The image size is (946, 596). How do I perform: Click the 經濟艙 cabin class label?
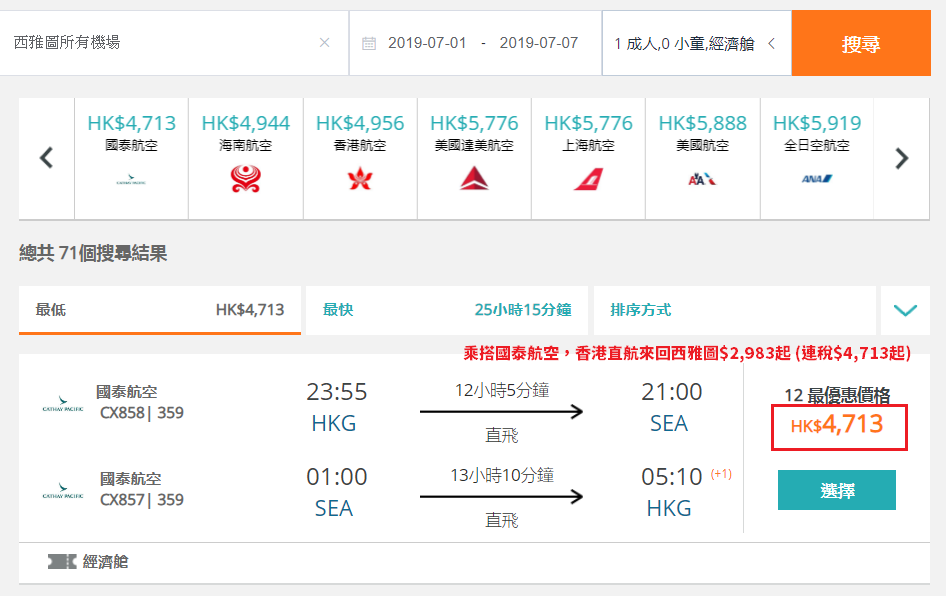(106, 562)
